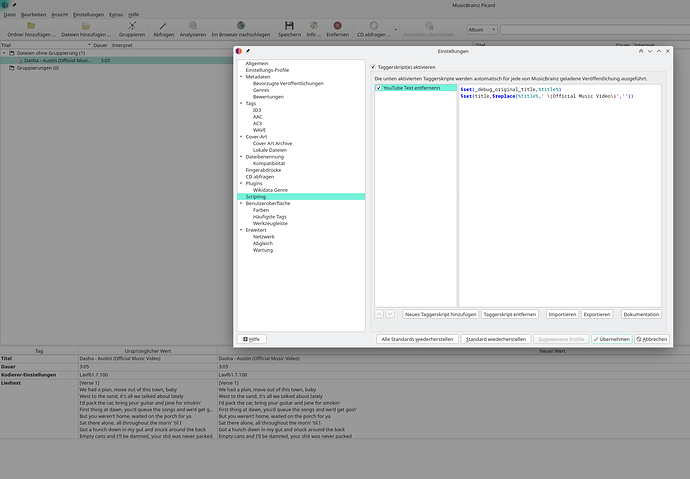Select Farben in settings tree
The width and height of the screenshot is (690, 479).
coord(261,210)
